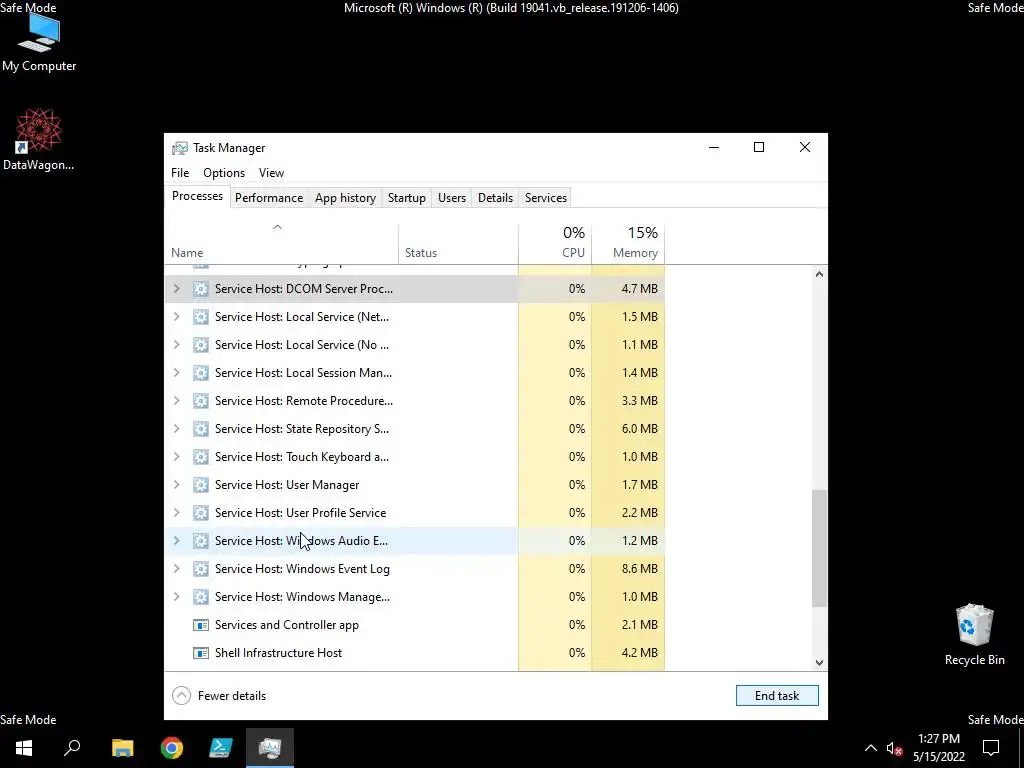
Task: Click the Task Manager title bar icon
Action: [180, 148]
